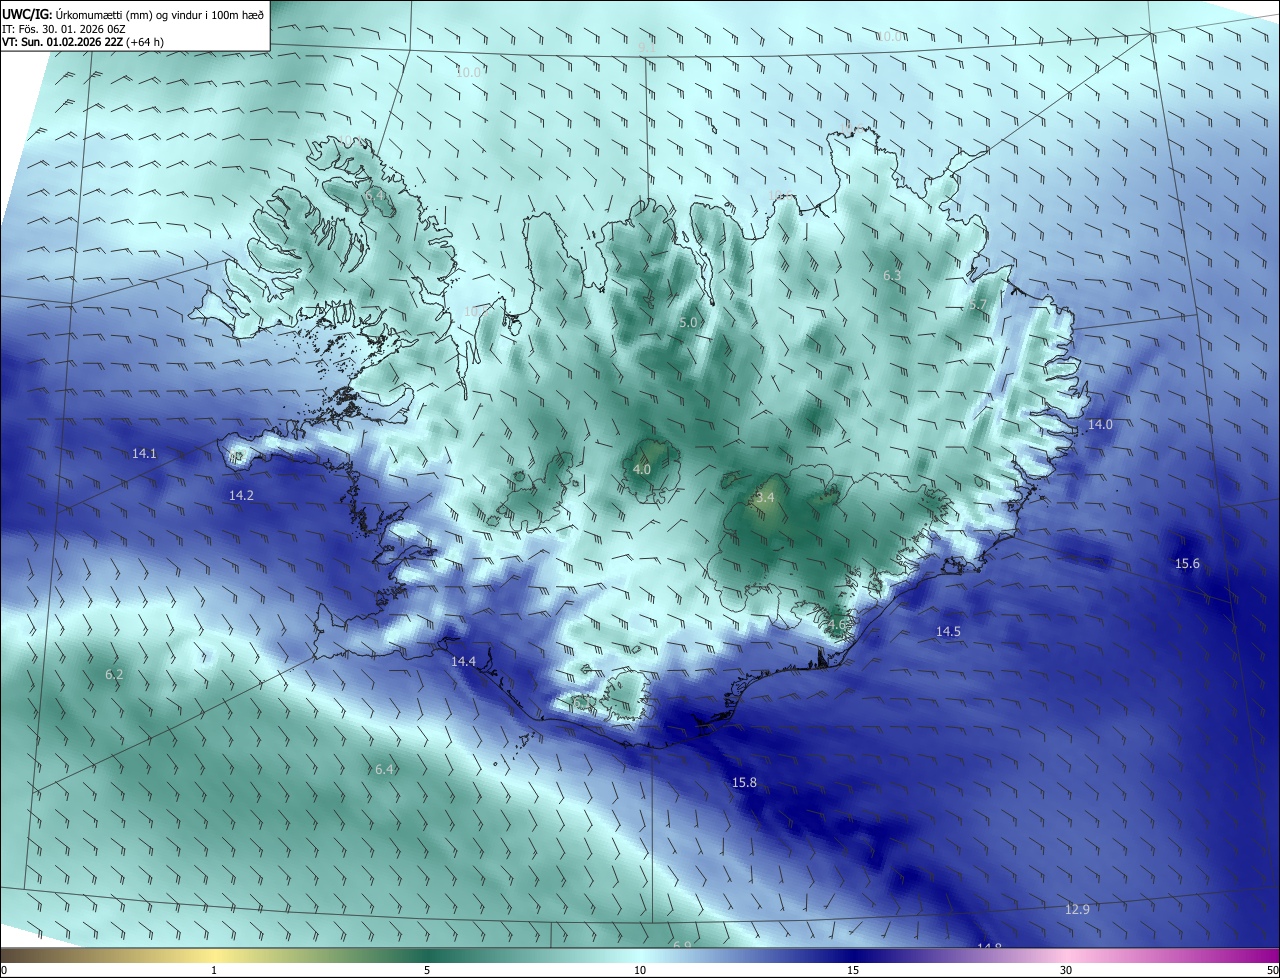Viewport: 1280px width, 978px height.
Task: Click the 12.9 value label in the southeast corner
Action: 1077,910
